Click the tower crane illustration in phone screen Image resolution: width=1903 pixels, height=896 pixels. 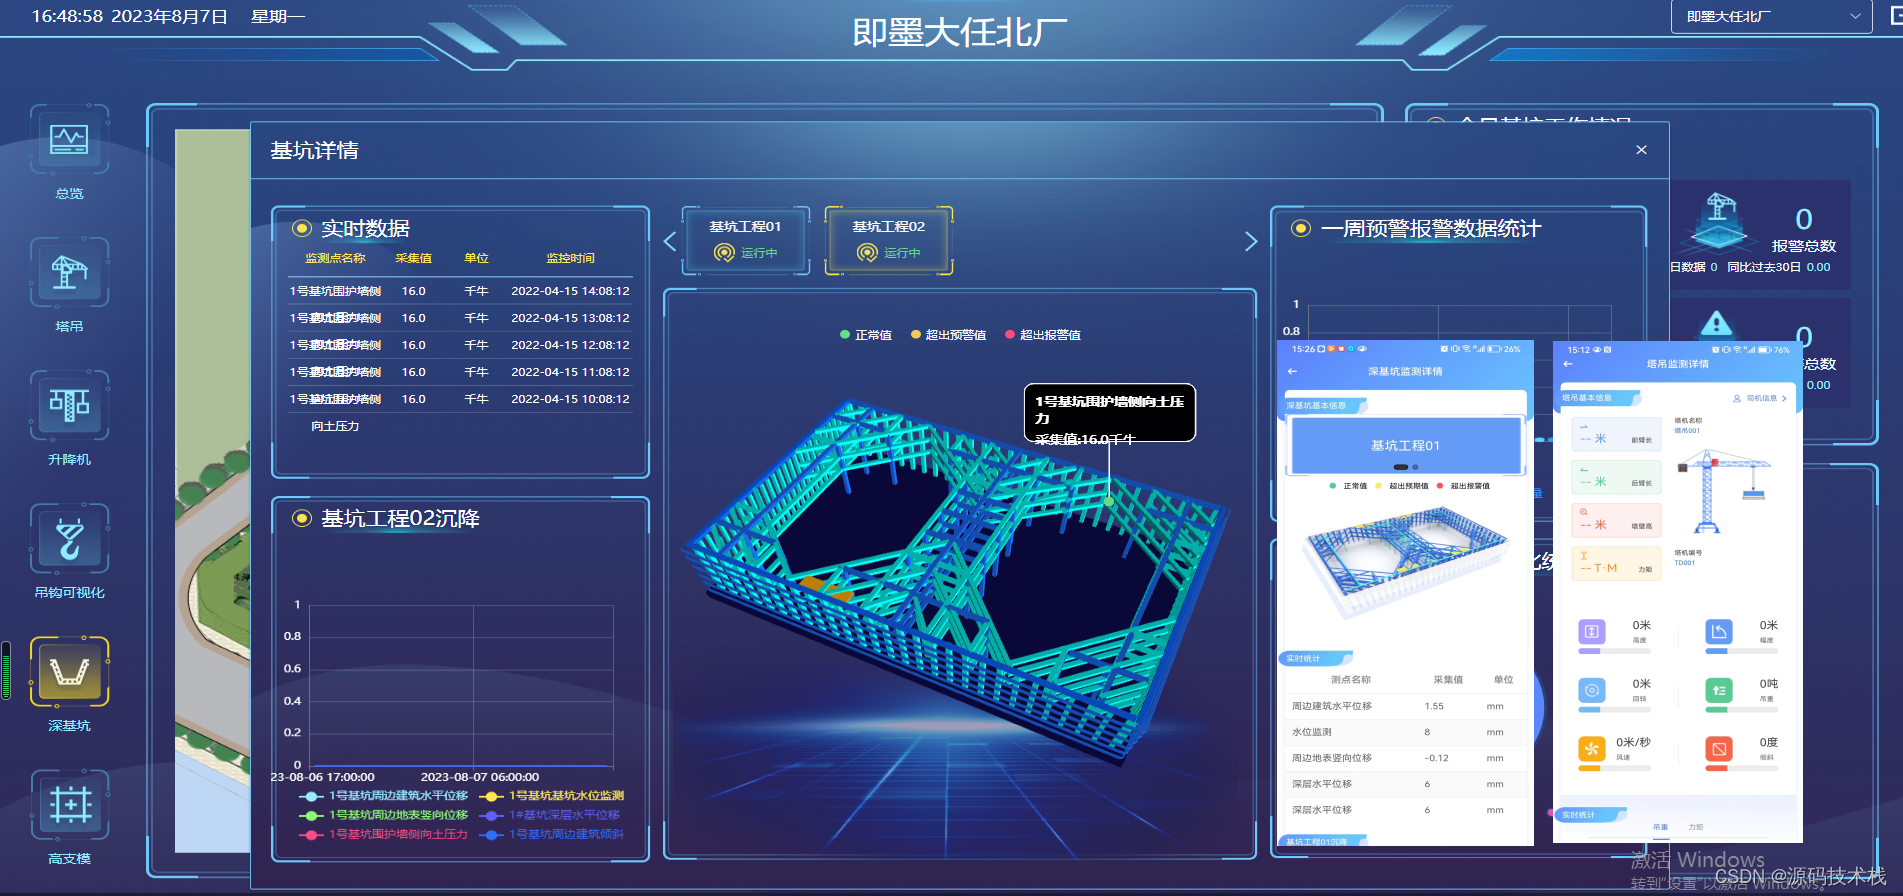tap(1723, 491)
